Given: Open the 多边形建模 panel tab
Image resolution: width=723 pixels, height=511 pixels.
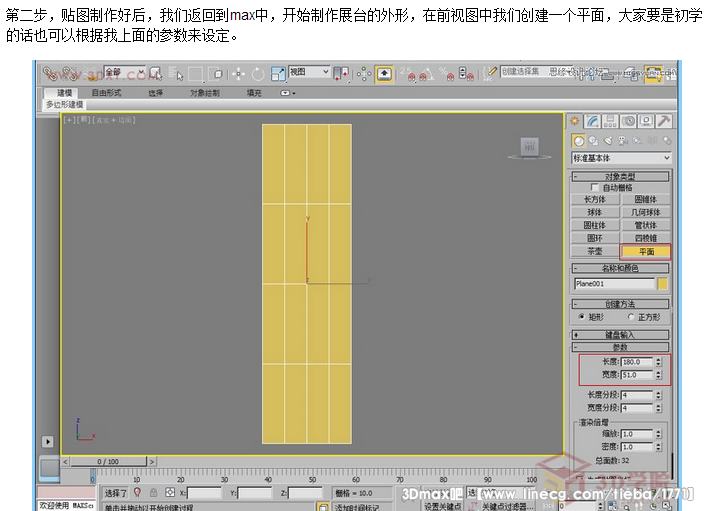Looking at the screenshot, I should (x=65, y=105).
